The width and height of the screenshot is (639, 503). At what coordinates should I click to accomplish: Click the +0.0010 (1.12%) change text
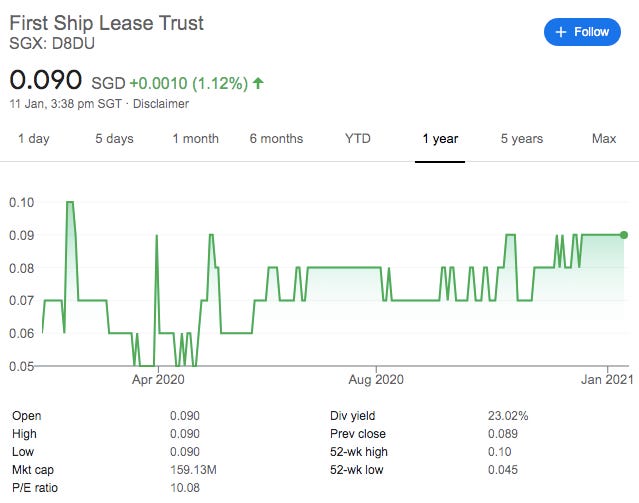coord(189,83)
